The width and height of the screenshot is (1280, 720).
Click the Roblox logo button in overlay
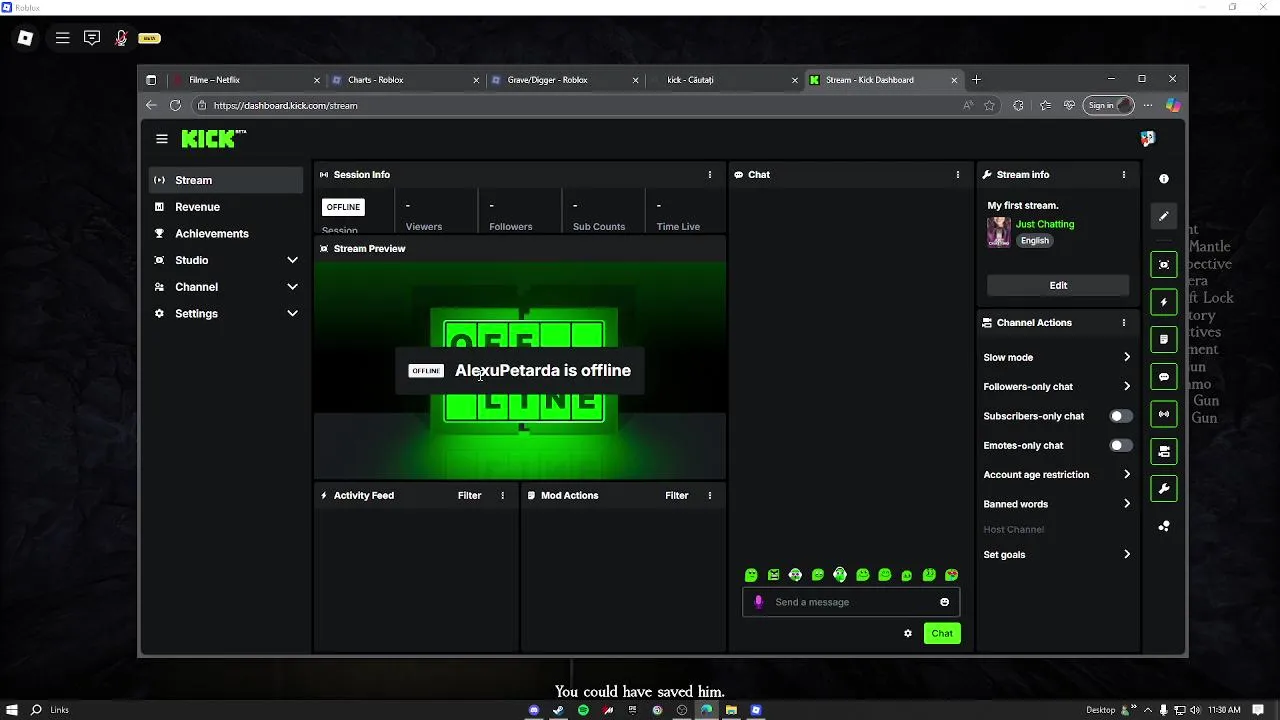pos(25,38)
